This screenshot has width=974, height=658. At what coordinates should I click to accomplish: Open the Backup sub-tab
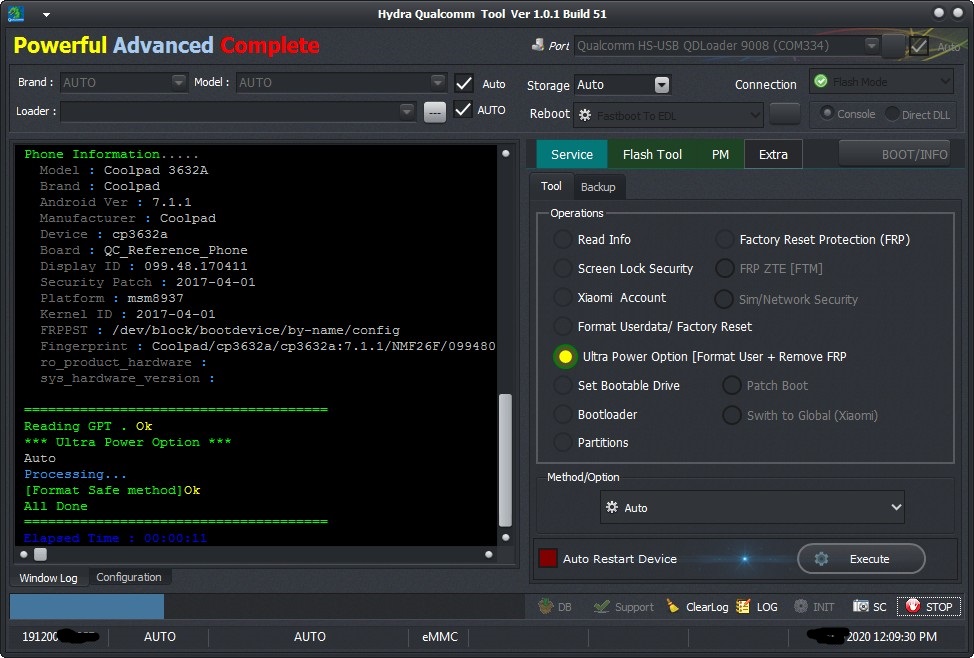(x=598, y=187)
